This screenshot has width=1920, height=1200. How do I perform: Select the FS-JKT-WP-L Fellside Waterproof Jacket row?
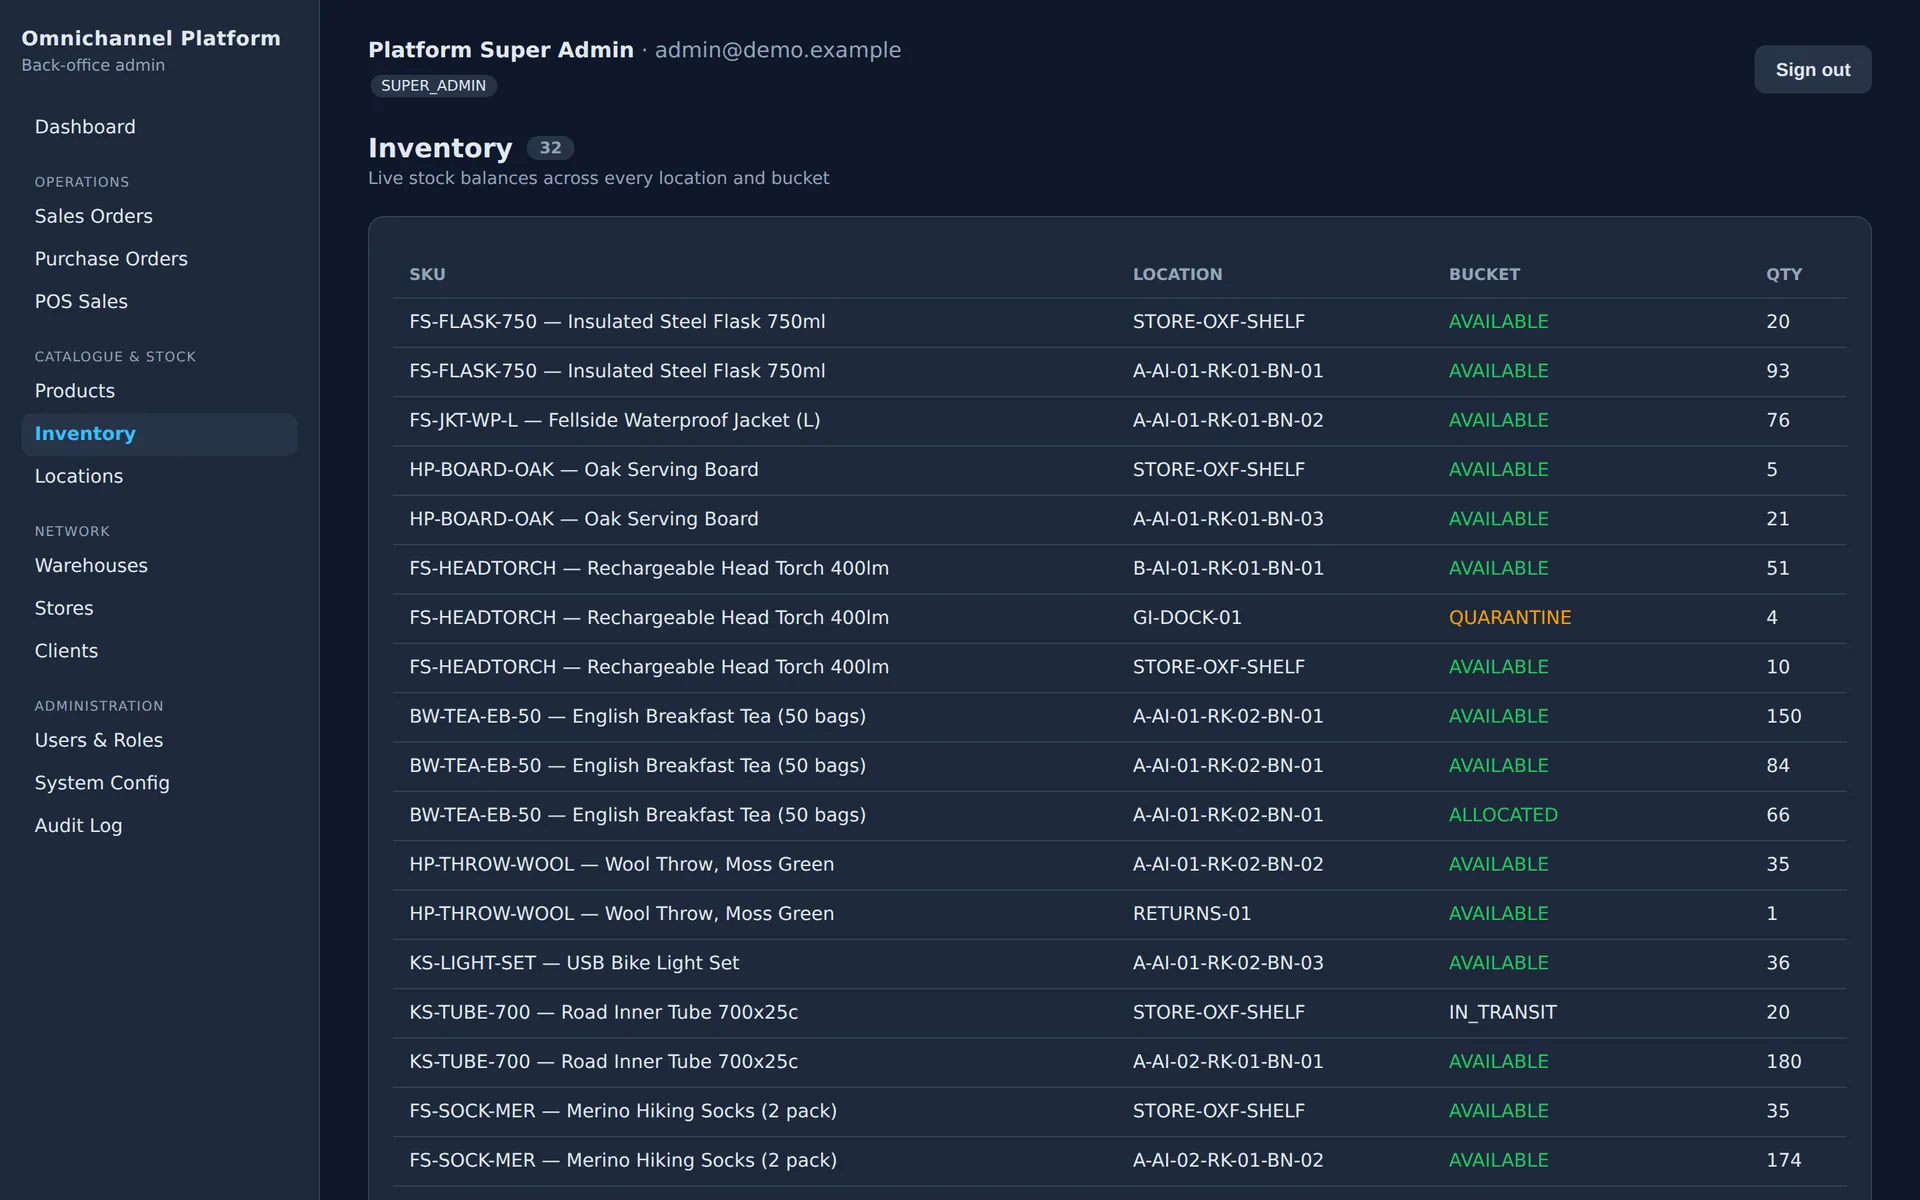1119,421
